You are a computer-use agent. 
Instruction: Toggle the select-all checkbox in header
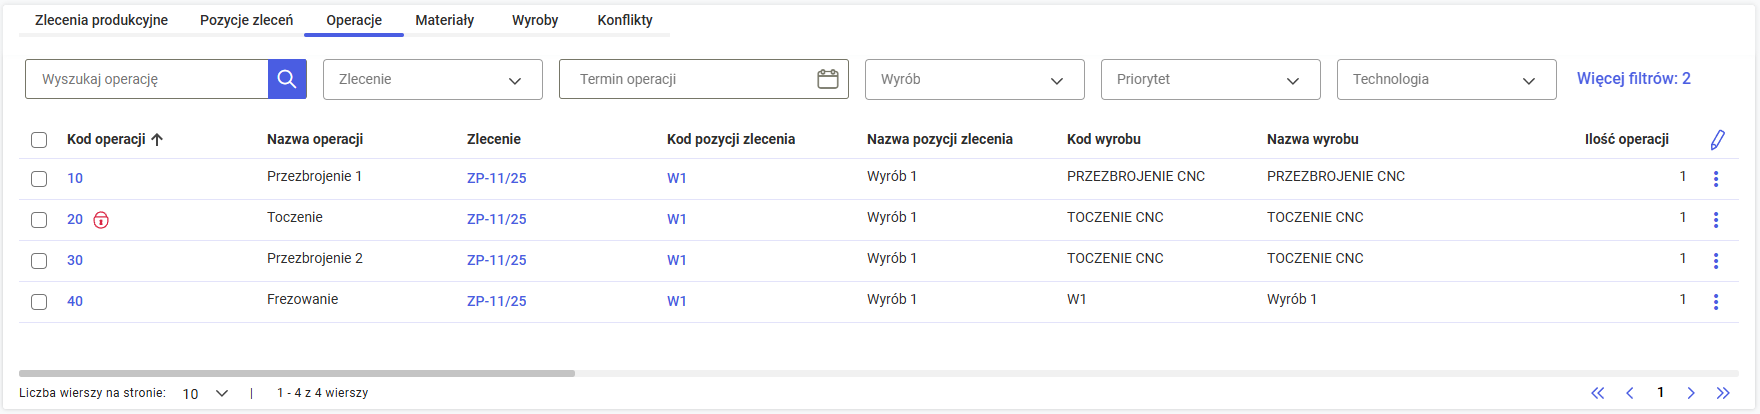coord(39,140)
